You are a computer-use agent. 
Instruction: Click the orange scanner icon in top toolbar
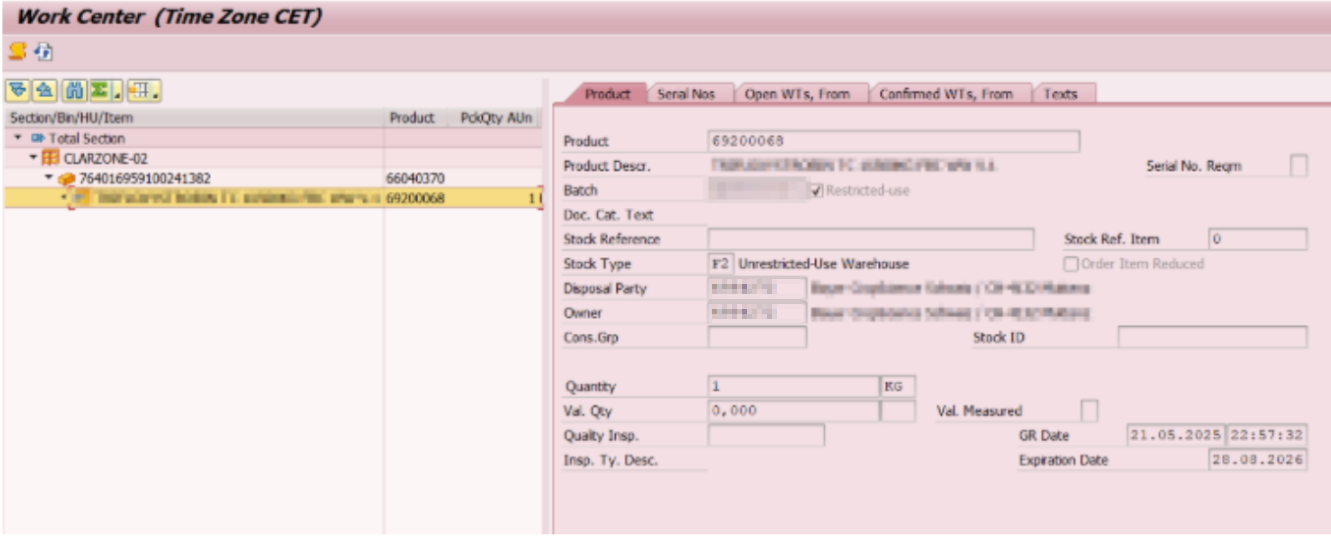point(16,51)
